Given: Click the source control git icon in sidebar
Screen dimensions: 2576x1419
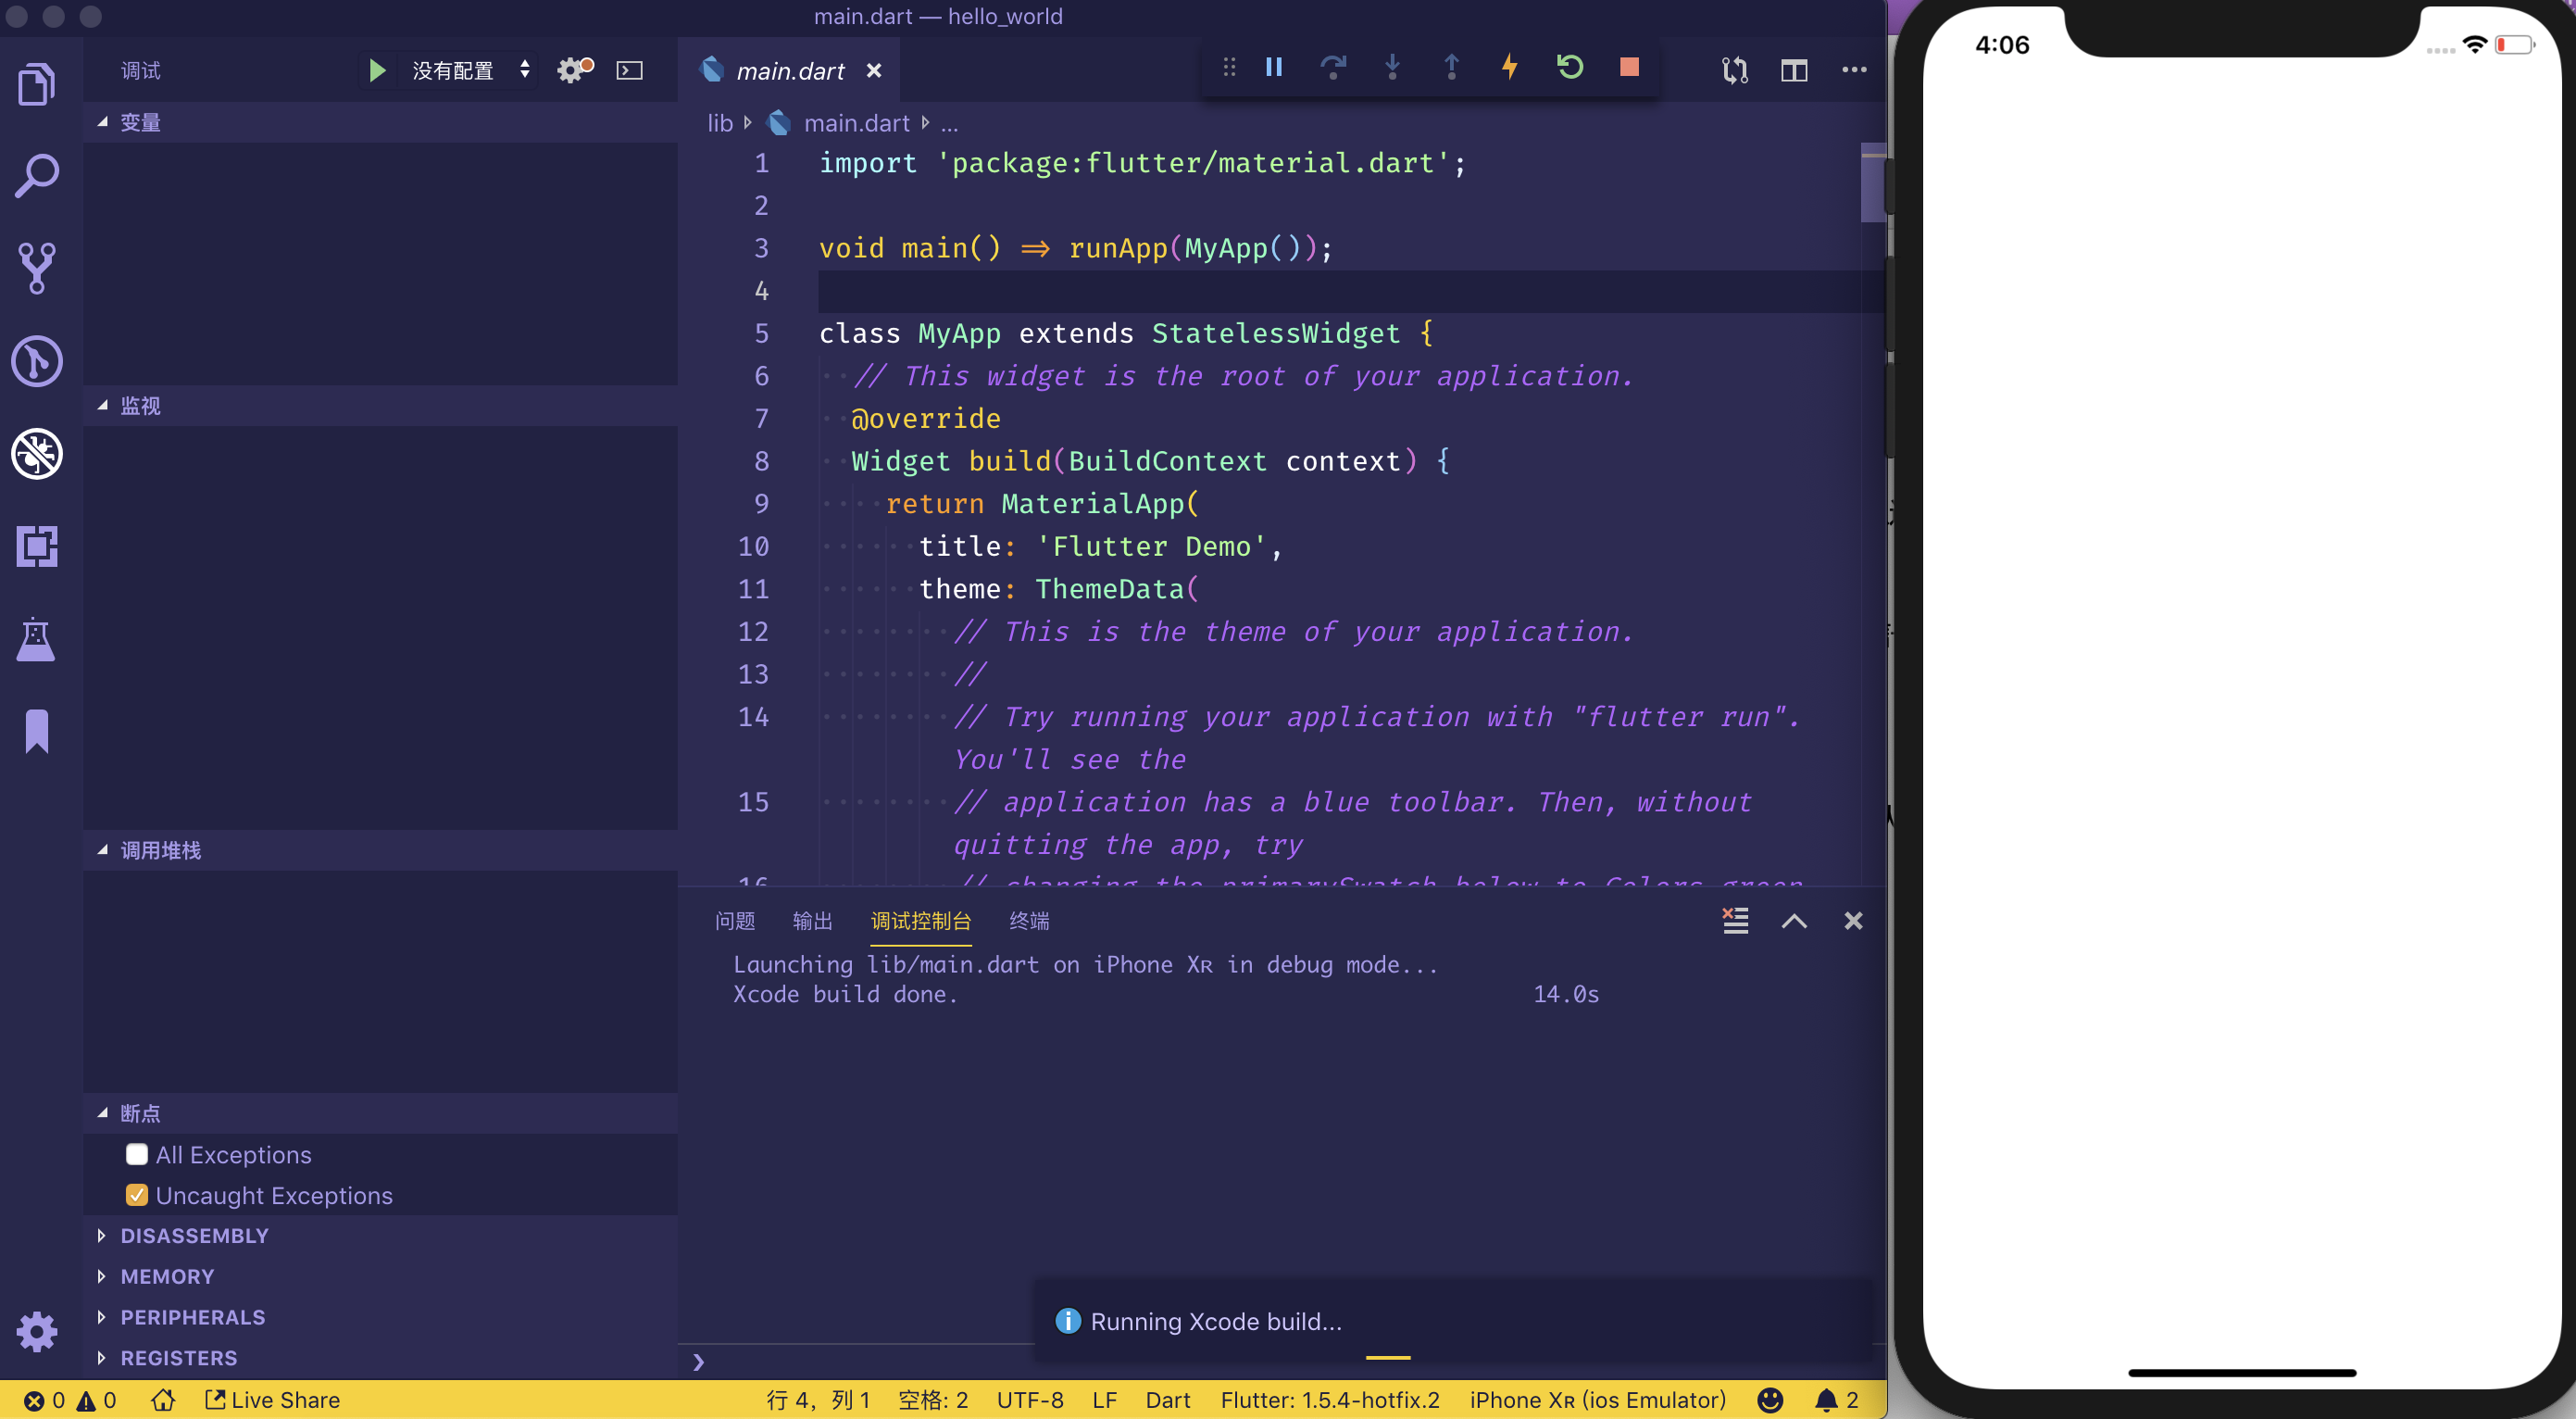Looking at the screenshot, I should point(35,266).
